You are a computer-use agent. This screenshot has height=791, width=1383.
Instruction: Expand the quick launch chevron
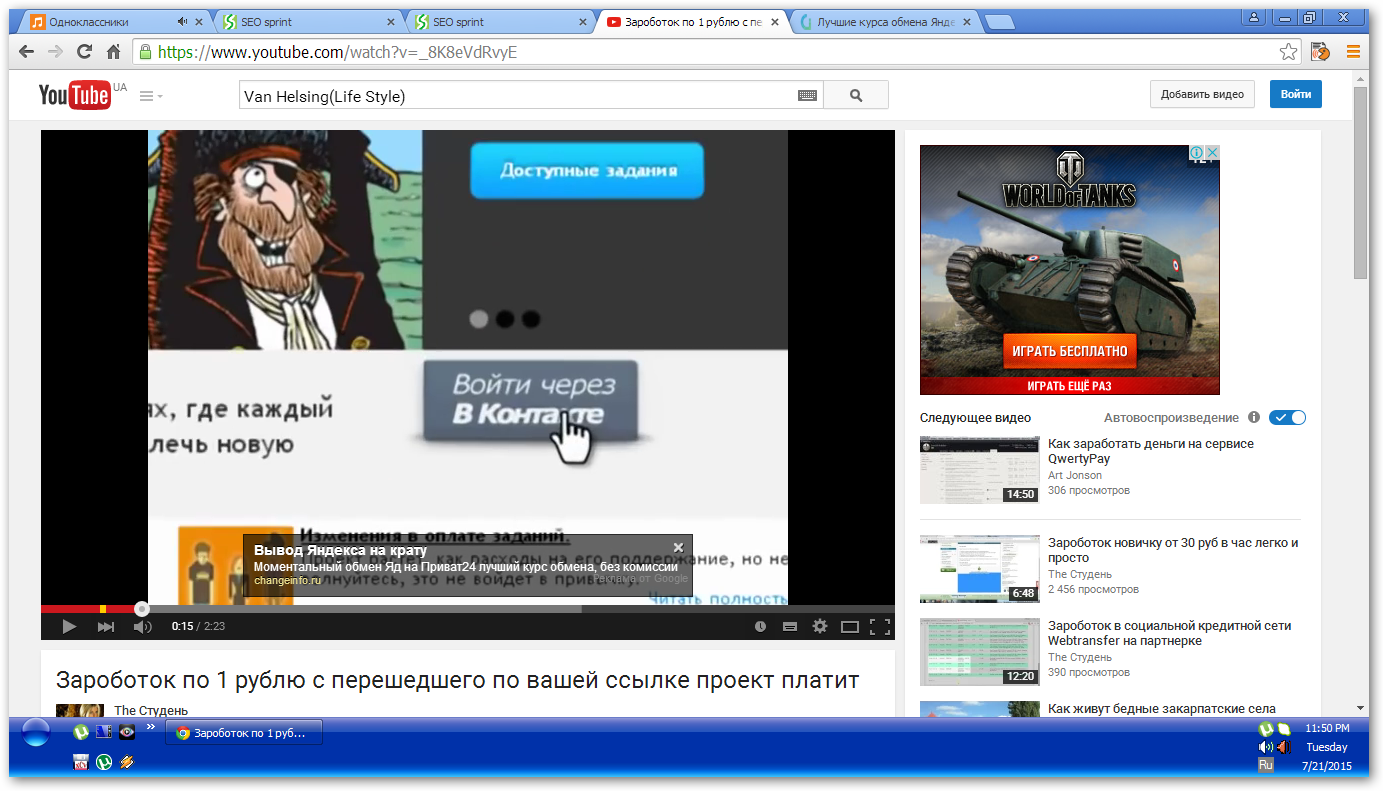[x=151, y=727]
